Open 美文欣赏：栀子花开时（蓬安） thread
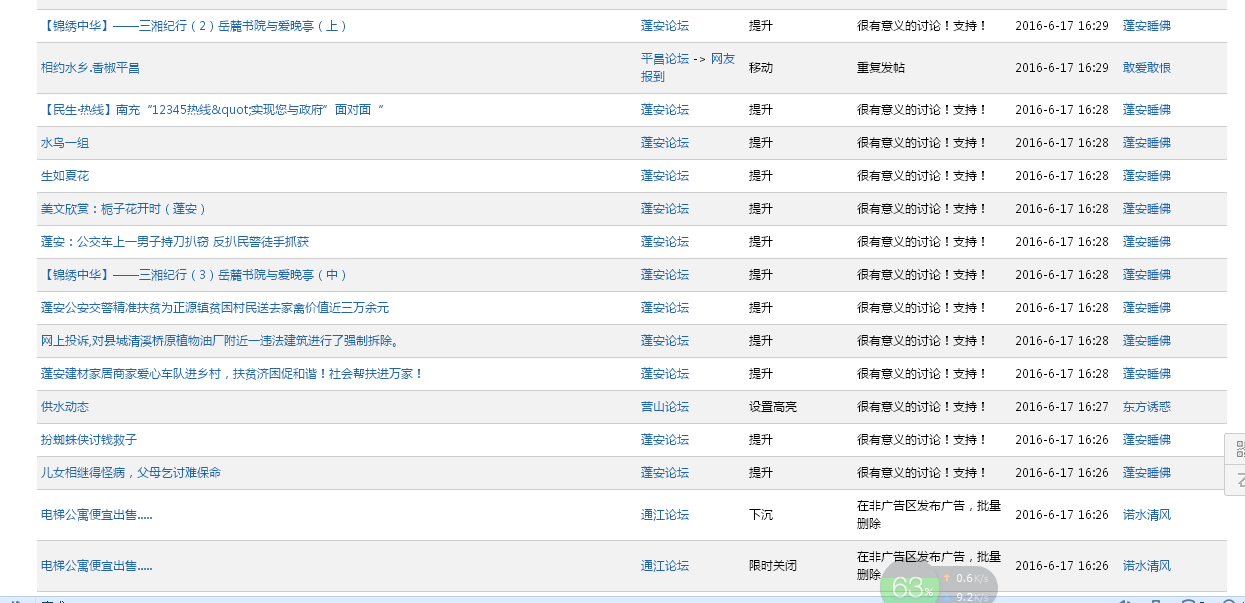The image size is (1245, 603). 123,209
